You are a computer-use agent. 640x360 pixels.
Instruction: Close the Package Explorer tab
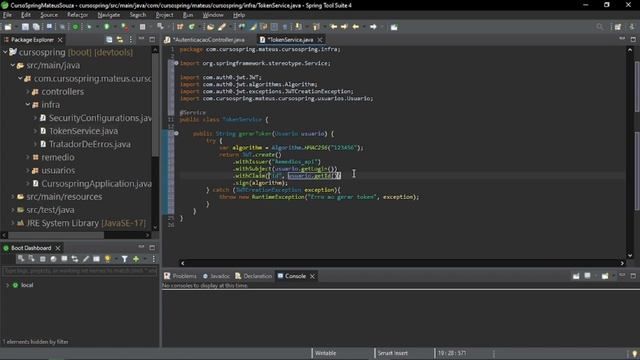pyautogui.click(x=60, y=40)
